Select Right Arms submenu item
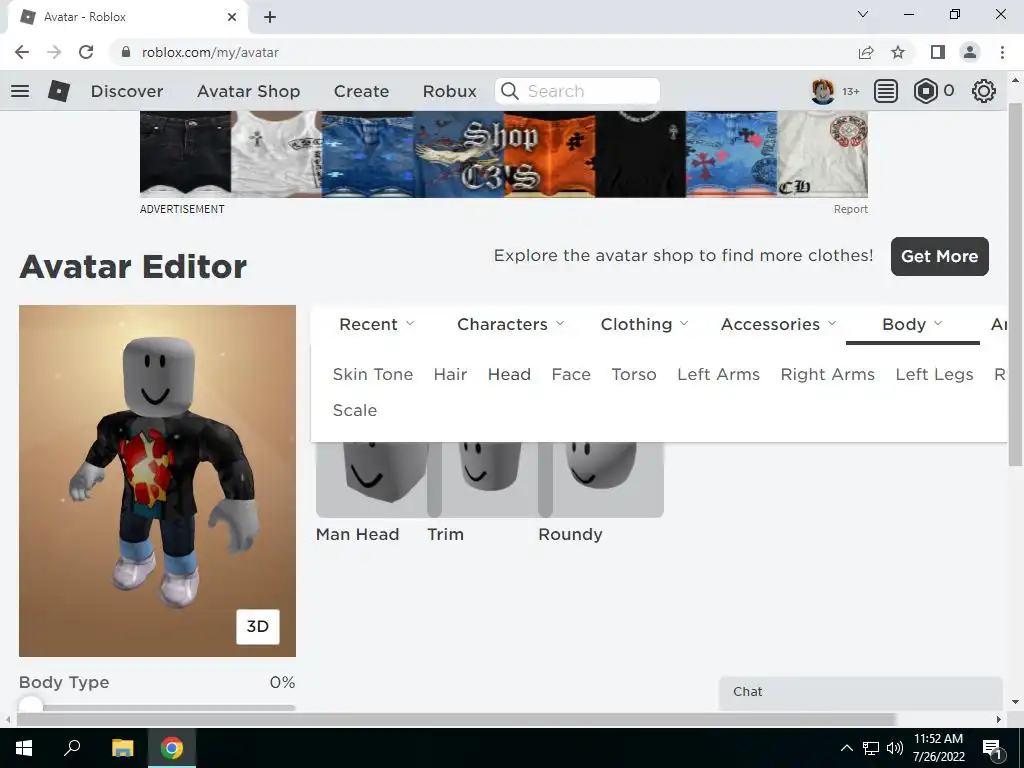Screen dimensions: 1024x768 click(827, 375)
